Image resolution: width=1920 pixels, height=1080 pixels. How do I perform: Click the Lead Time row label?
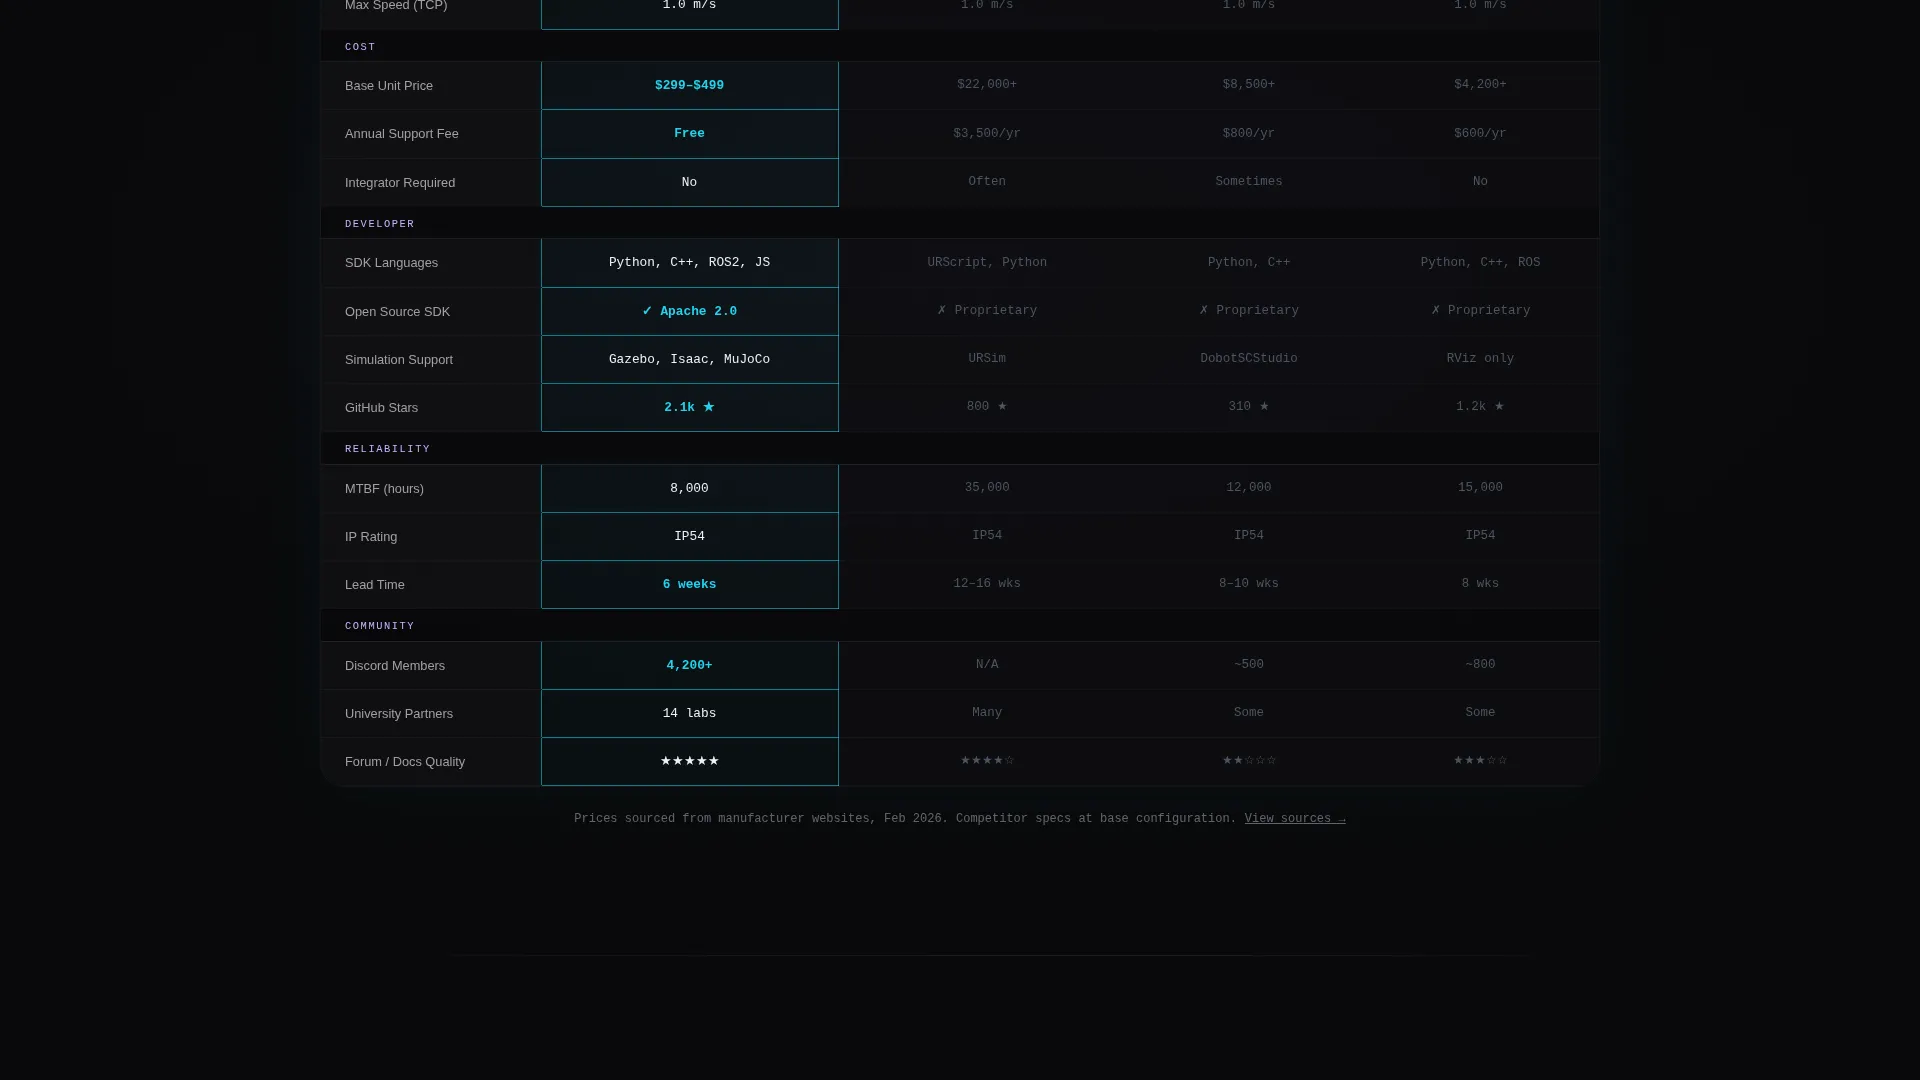(375, 585)
